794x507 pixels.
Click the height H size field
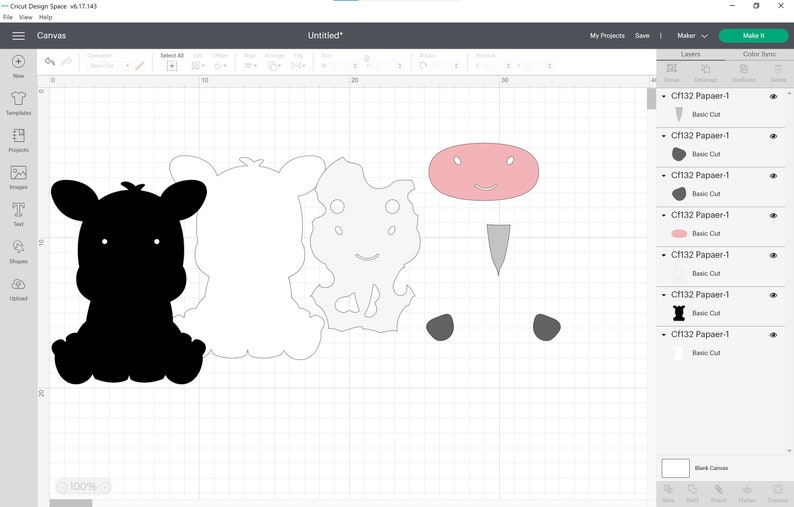point(388,66)
